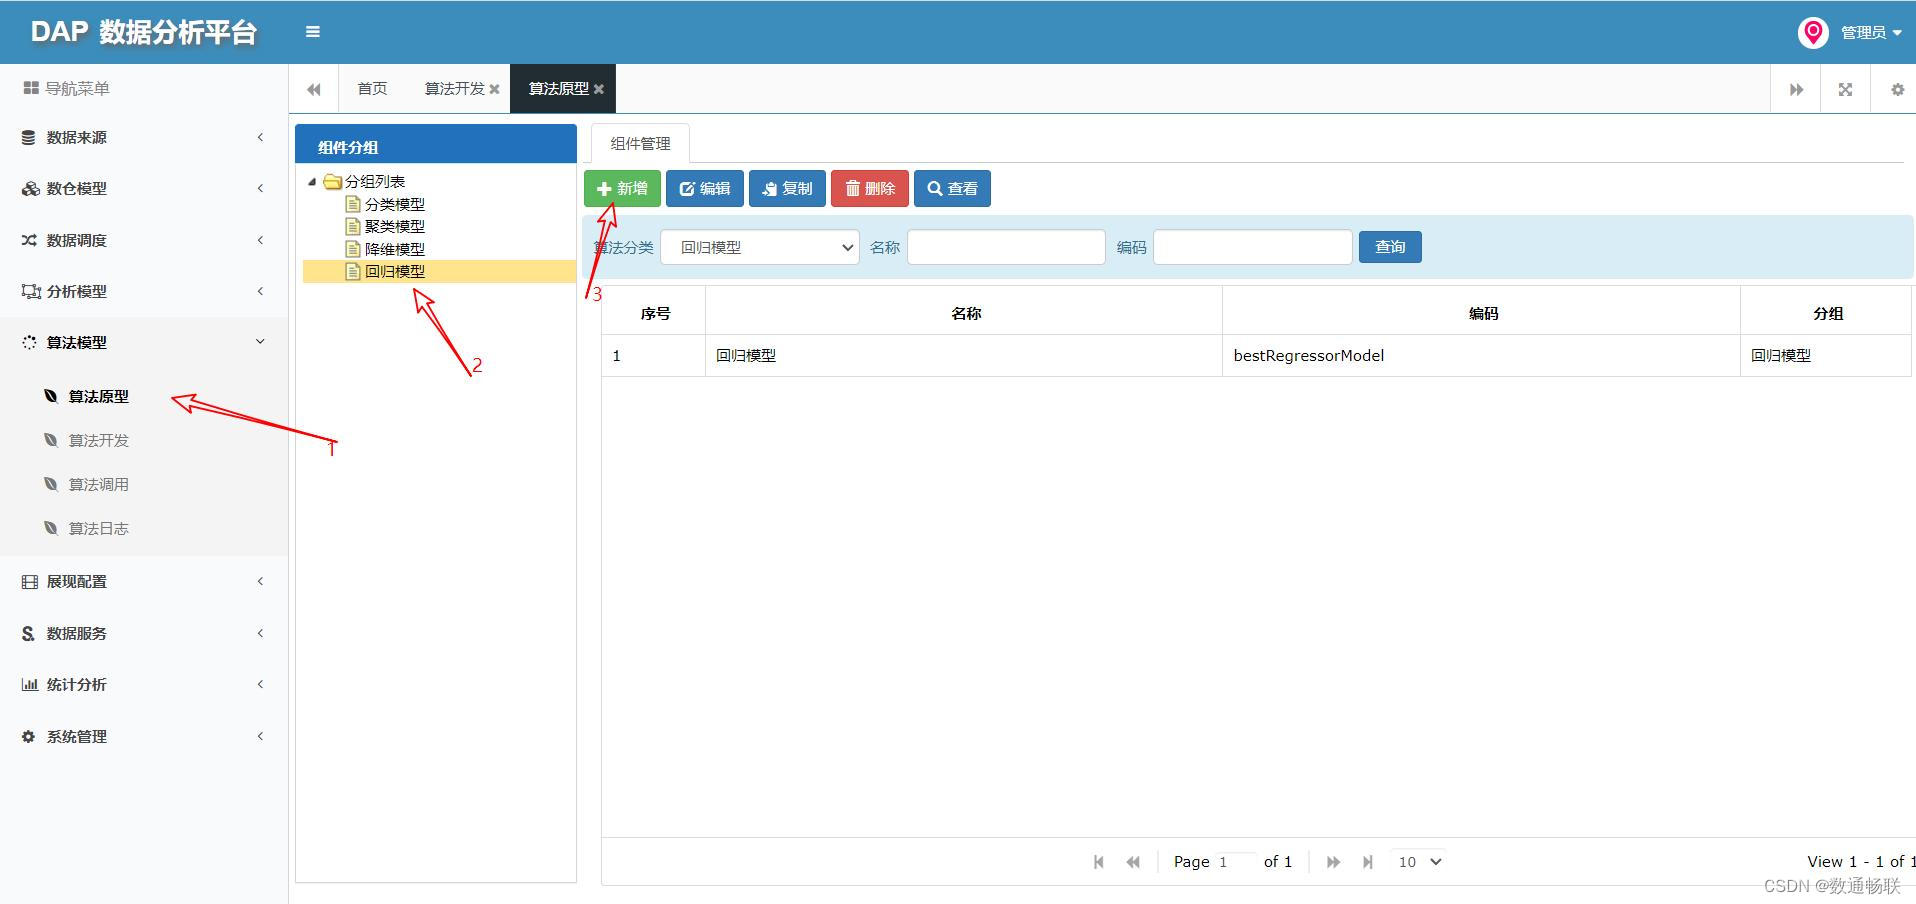Select 聚类模型 in the group tree

click(394, 227)
